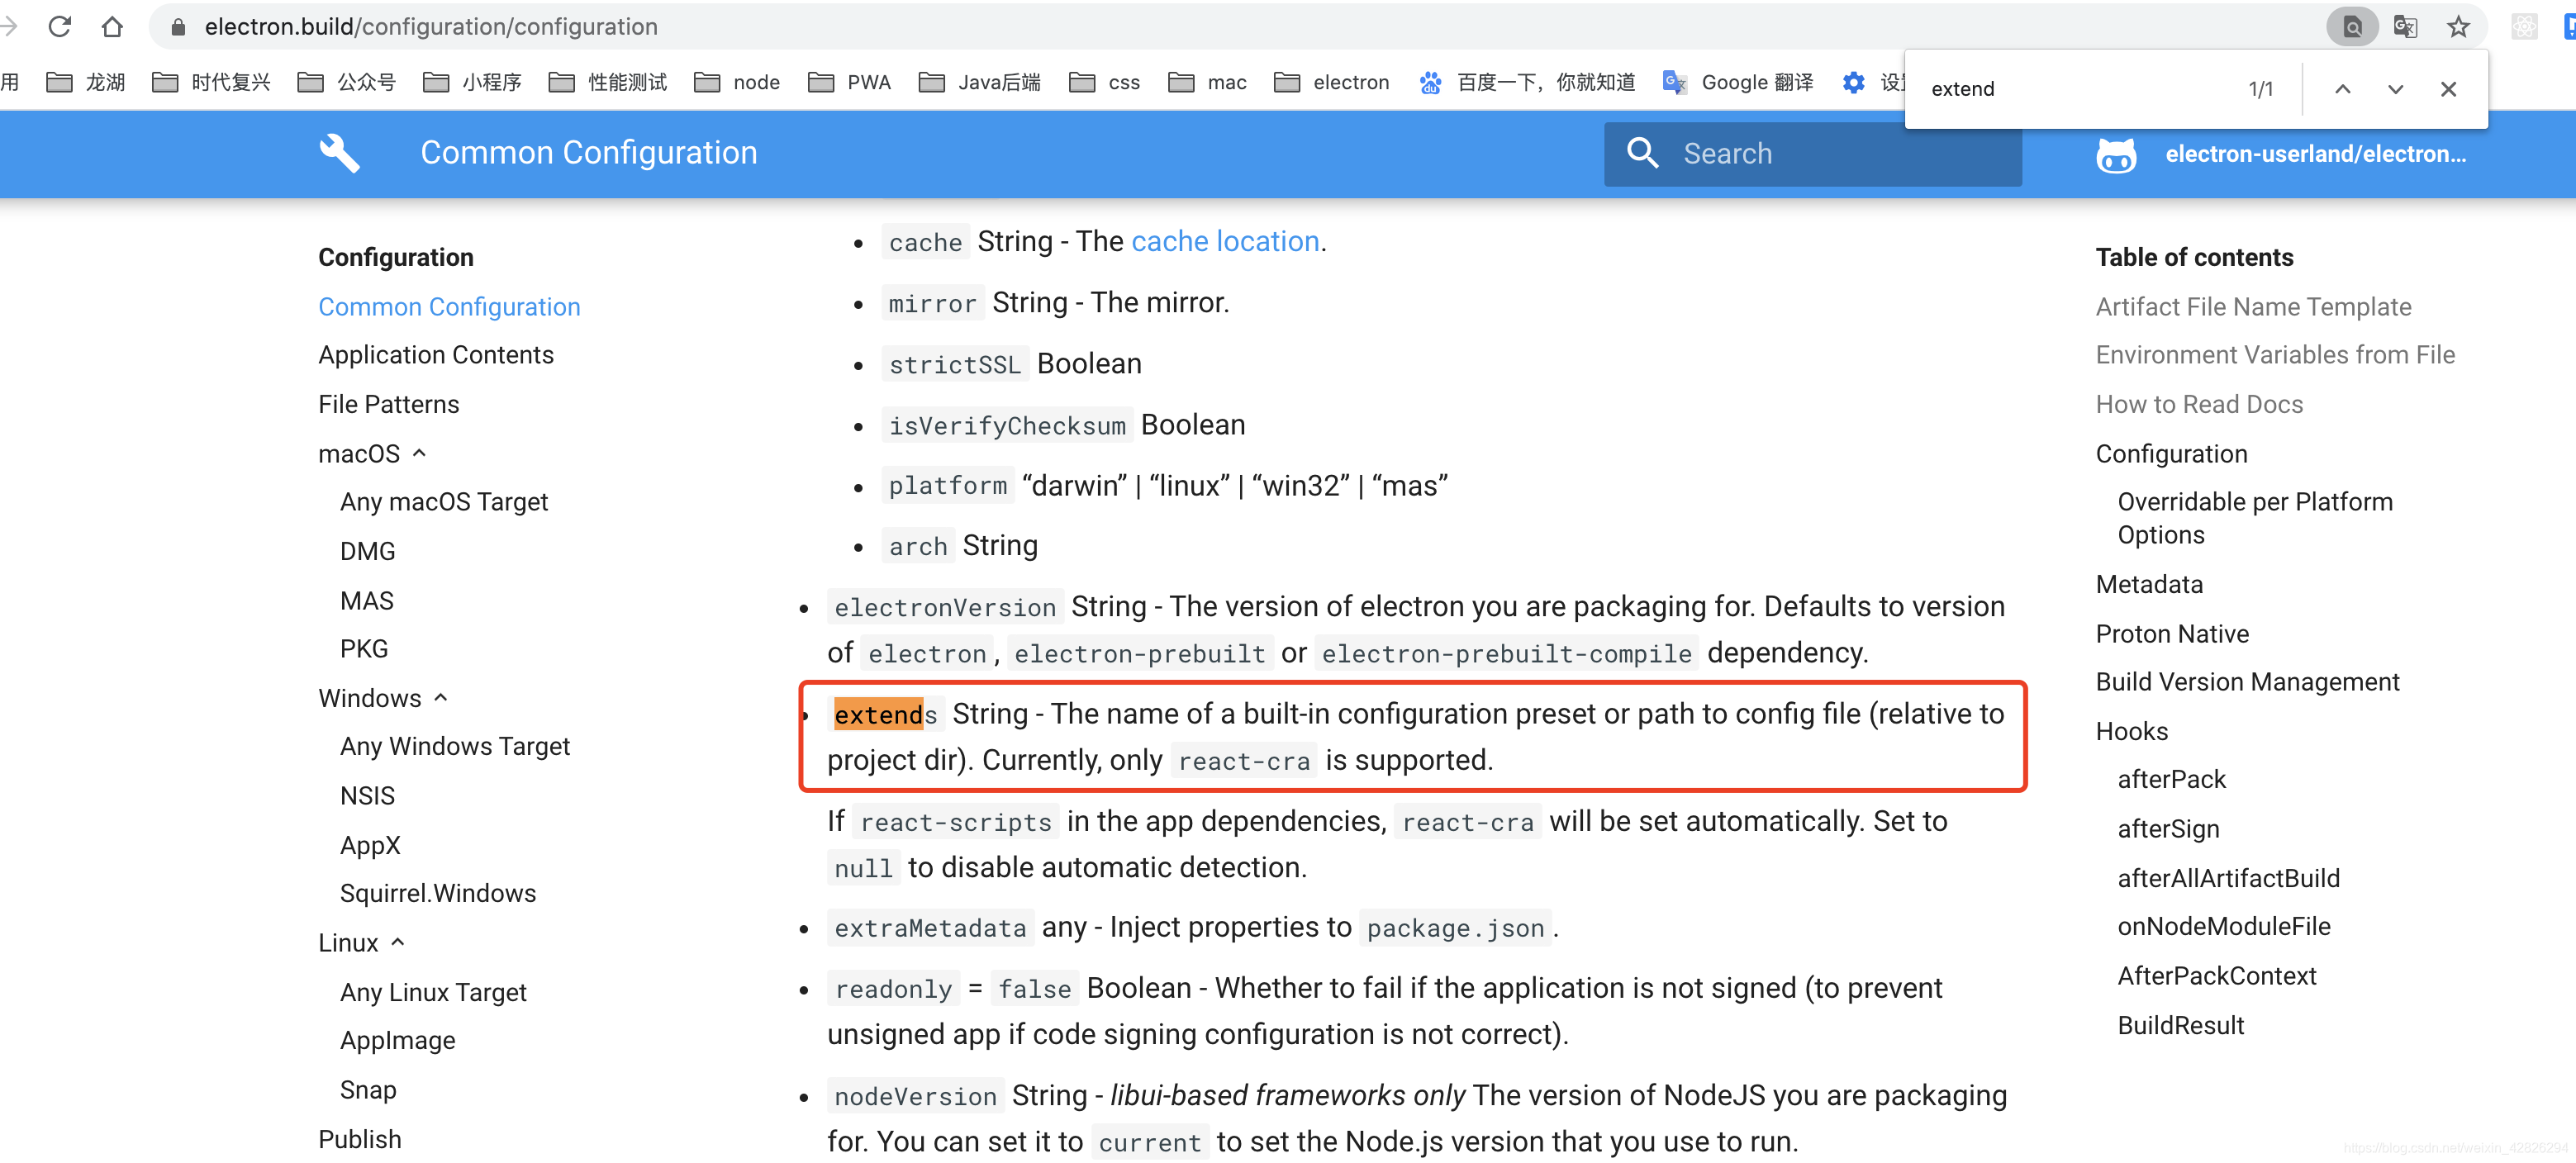Click the Google Lens icon in the address bar
Viewport: 2576px width, 1163px height.
click(x=2352, y=26)
